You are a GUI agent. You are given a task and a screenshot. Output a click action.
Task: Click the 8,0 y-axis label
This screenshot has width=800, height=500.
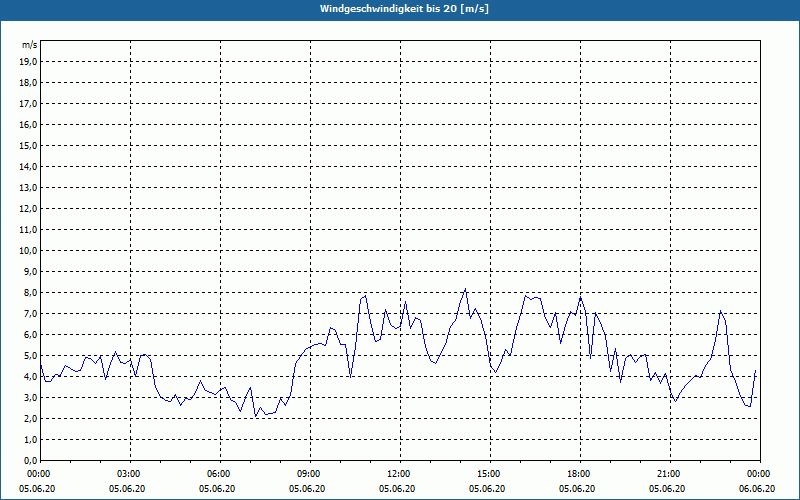[x=30, y=293]
